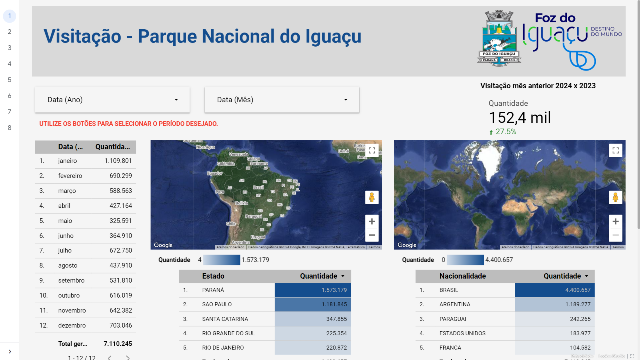The height and width of the screenshot is (360, 640).
Task: Zoom out on the Brazil states map
Action: click(x=371, y=235)
